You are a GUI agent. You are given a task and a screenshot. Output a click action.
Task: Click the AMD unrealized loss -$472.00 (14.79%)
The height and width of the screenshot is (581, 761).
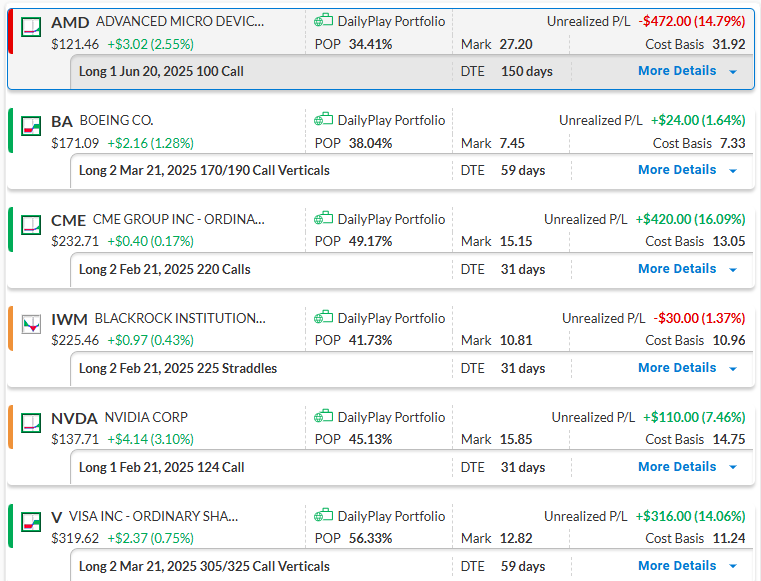692,21
